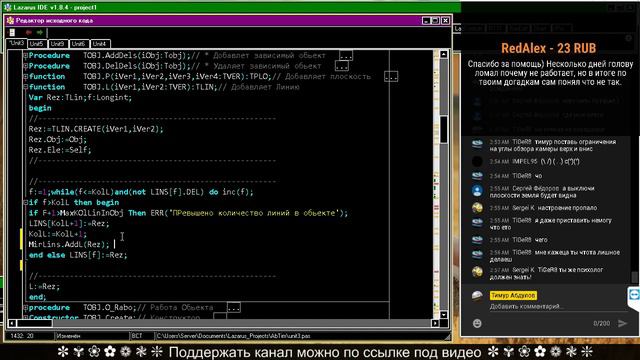Click the editor scroll down arrow
The width and height of the screenshot is (640, 360).
pyautogui.click(x=444, y=315)
